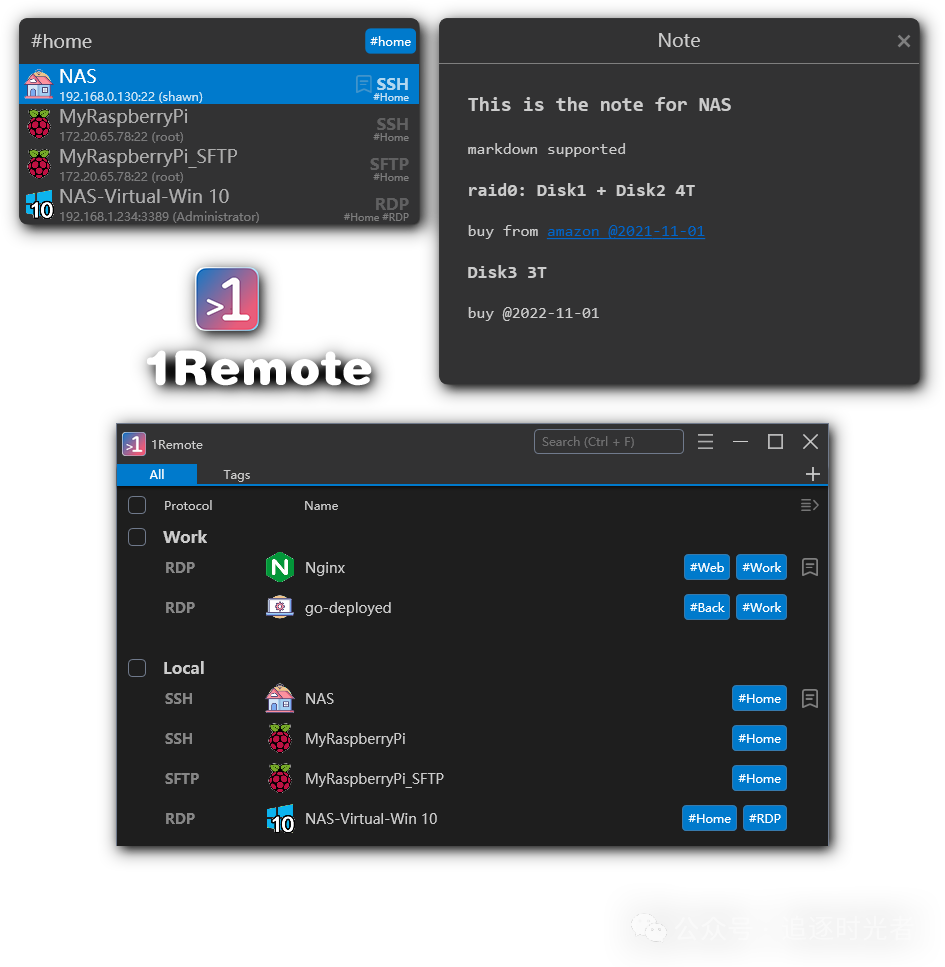Toggle the Work group checkbox
This screenshot has height=967, width=945.
point(137,537)
